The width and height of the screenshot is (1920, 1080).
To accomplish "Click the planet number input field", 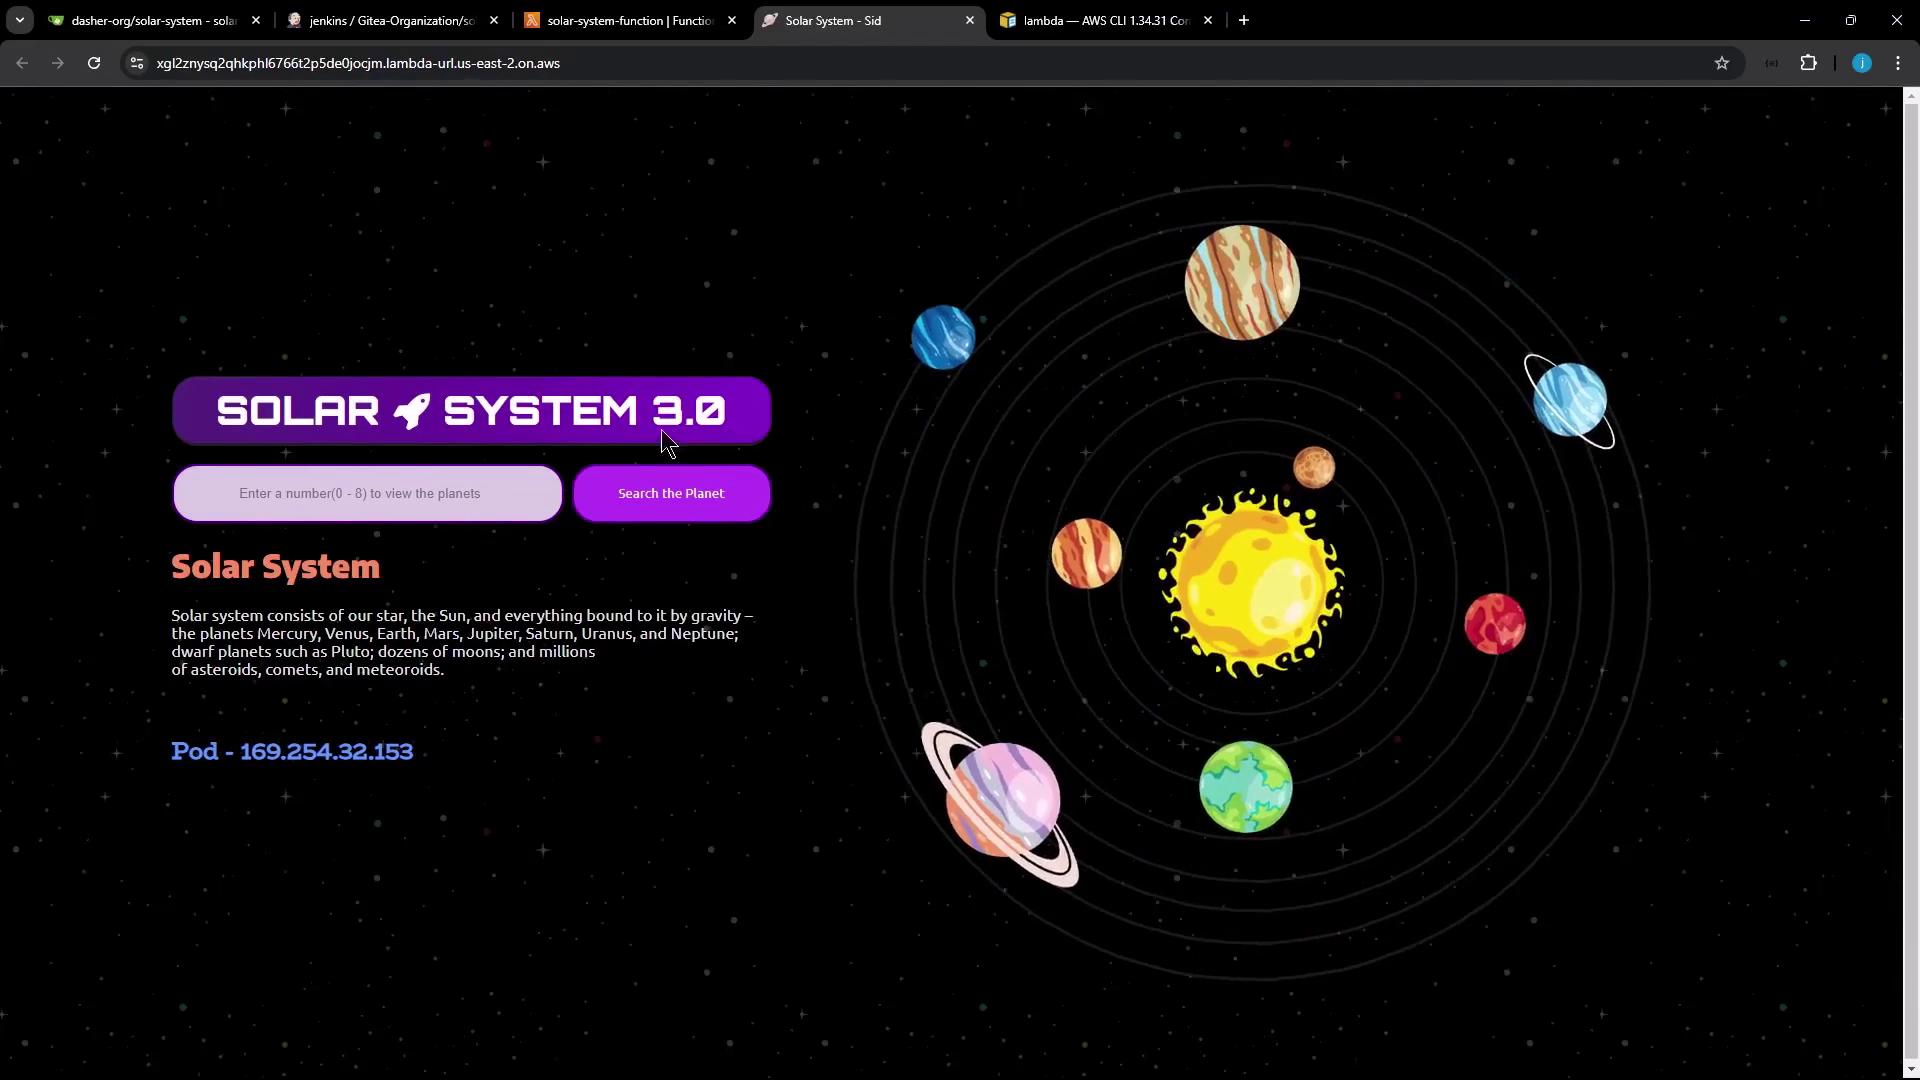I will [367, 493].
